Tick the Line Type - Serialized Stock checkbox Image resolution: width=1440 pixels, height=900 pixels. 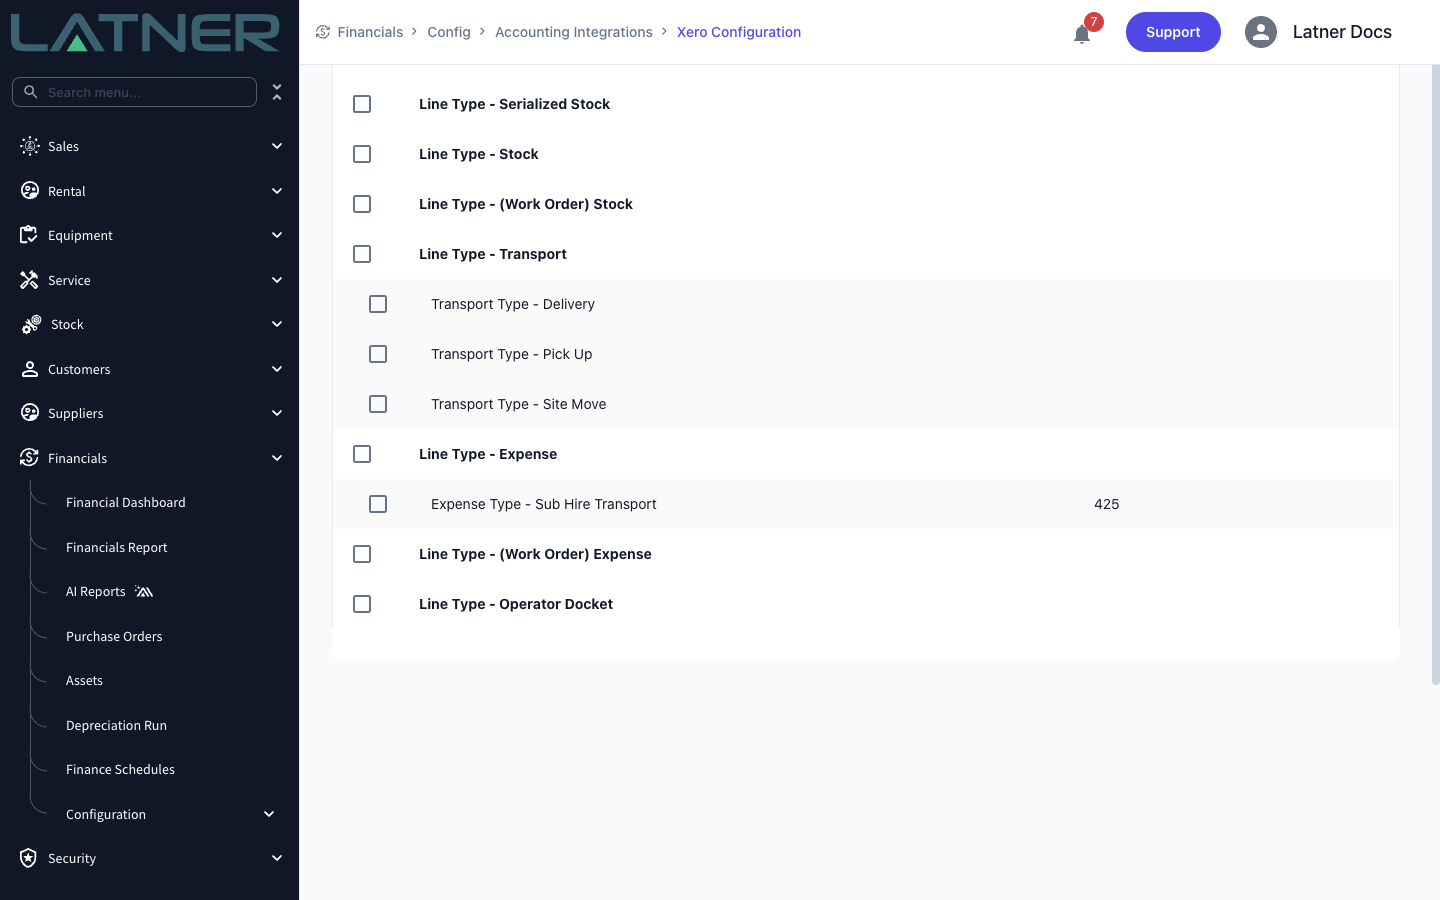tap(362, 104)
